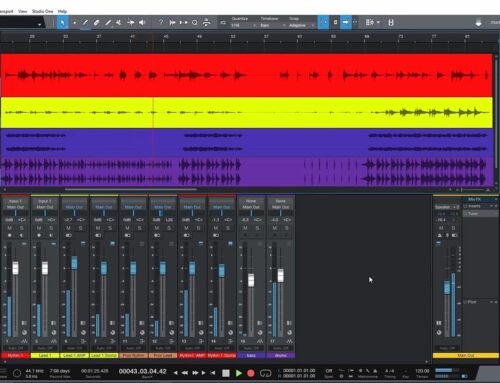
Task: Click the 4/4 time signature field
Action: 389,371
